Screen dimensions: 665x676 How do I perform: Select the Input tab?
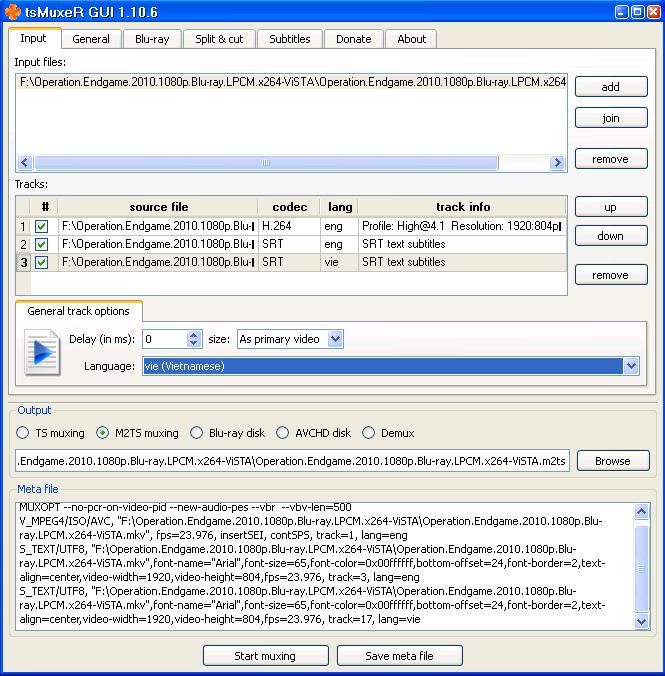click(x=34, y=38)
